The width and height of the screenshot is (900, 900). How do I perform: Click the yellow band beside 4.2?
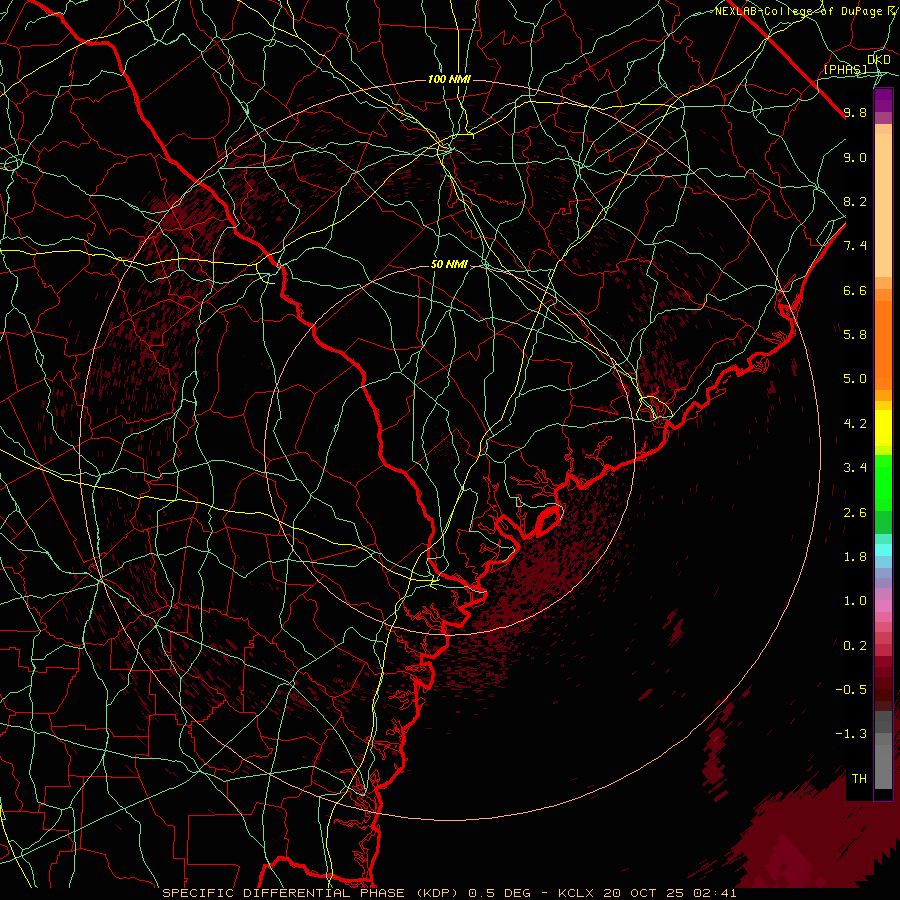pos(883,428)
